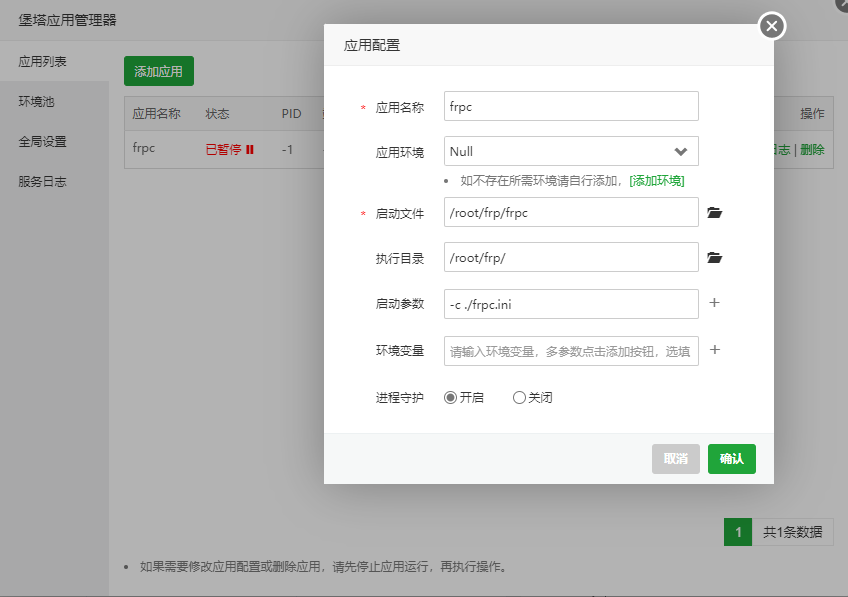
Task: Click the 共1条数据 pagination text
Action: [x=792, y=532]
